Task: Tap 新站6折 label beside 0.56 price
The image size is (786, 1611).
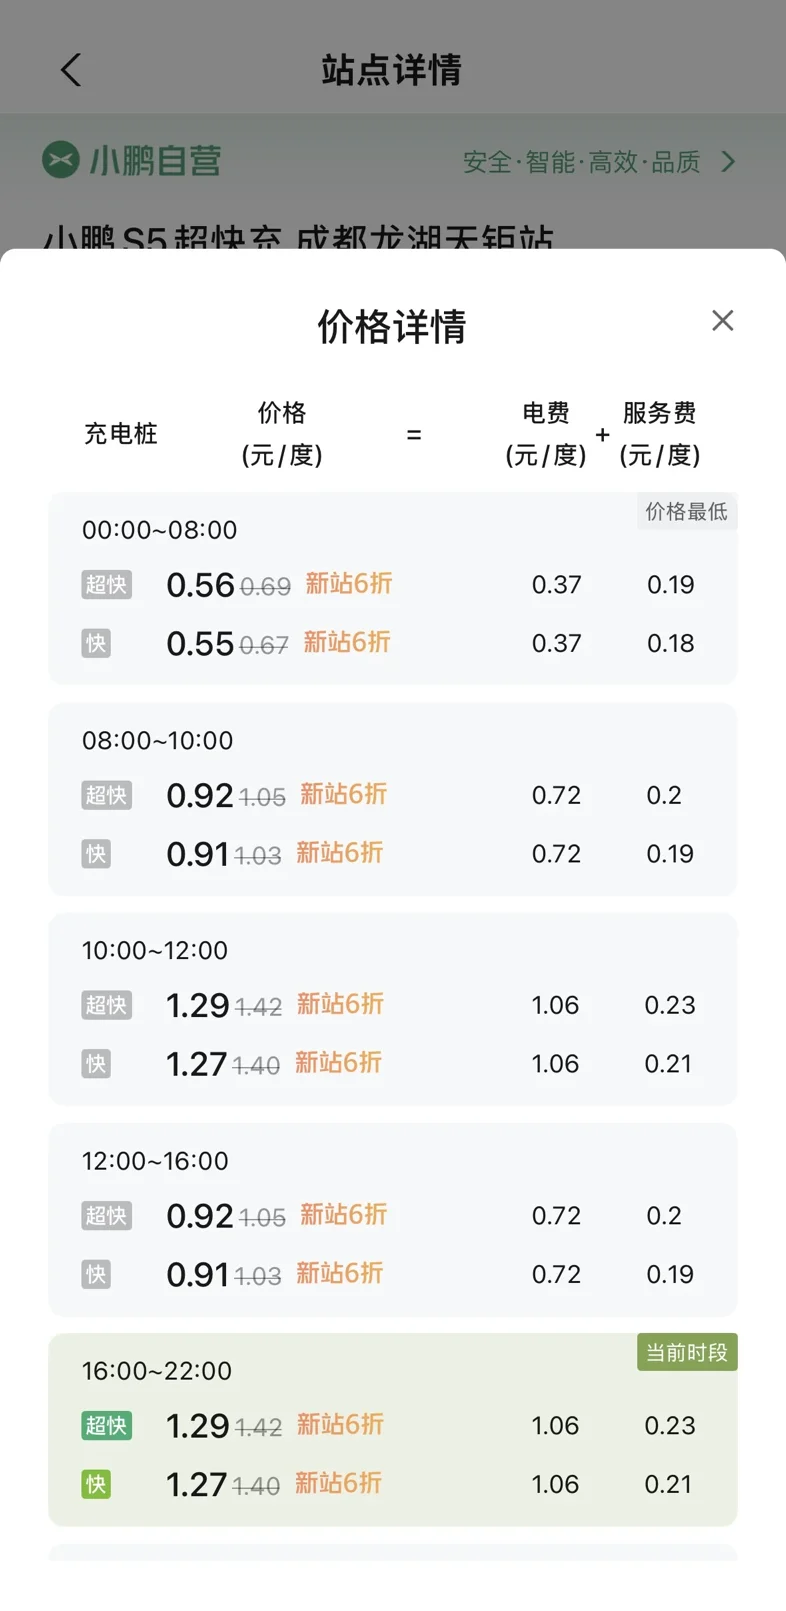Action: (x=349, y=583)
